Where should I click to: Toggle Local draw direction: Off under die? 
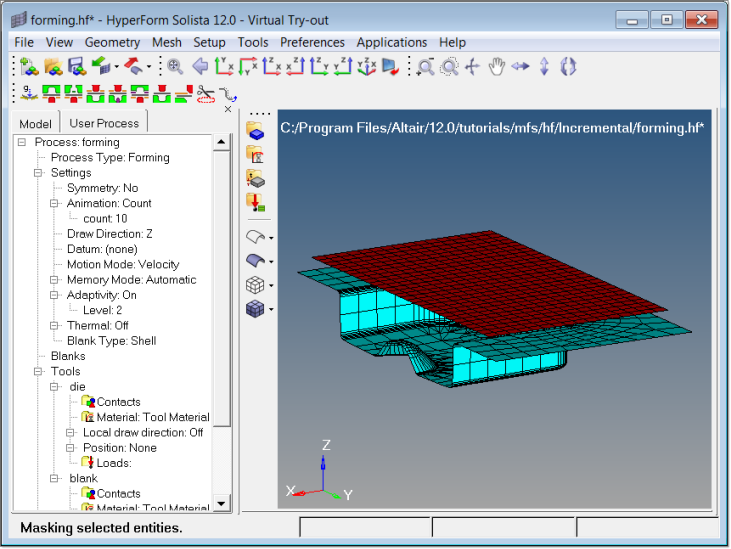[142, 433]
